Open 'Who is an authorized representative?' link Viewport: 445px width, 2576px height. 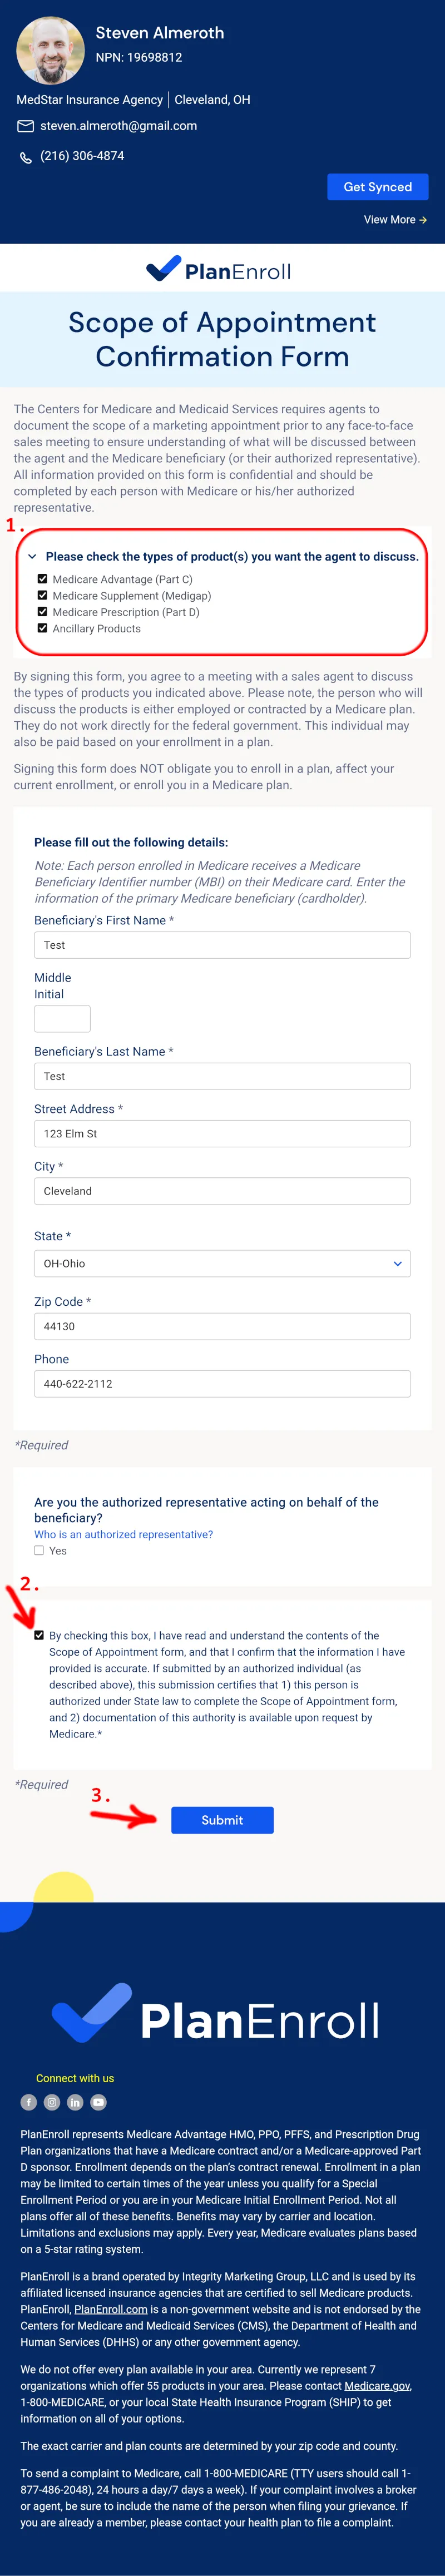tap(123, 1534)
